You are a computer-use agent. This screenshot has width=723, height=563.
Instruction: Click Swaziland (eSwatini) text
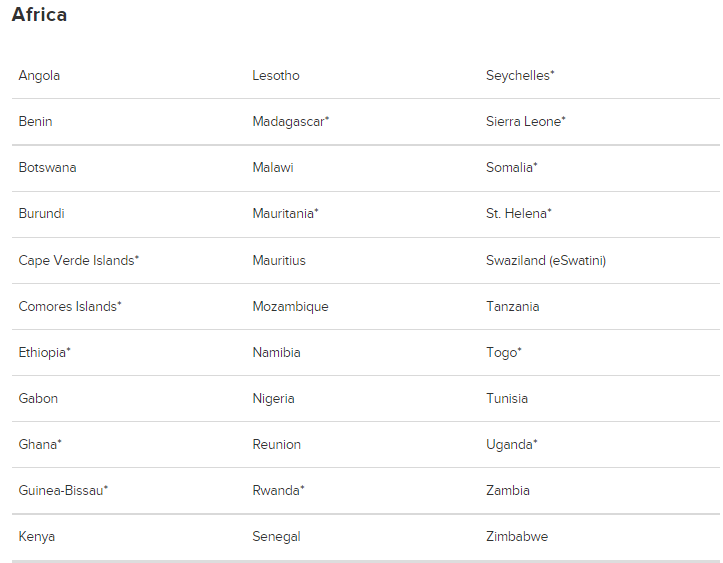(x=546, y=261)
